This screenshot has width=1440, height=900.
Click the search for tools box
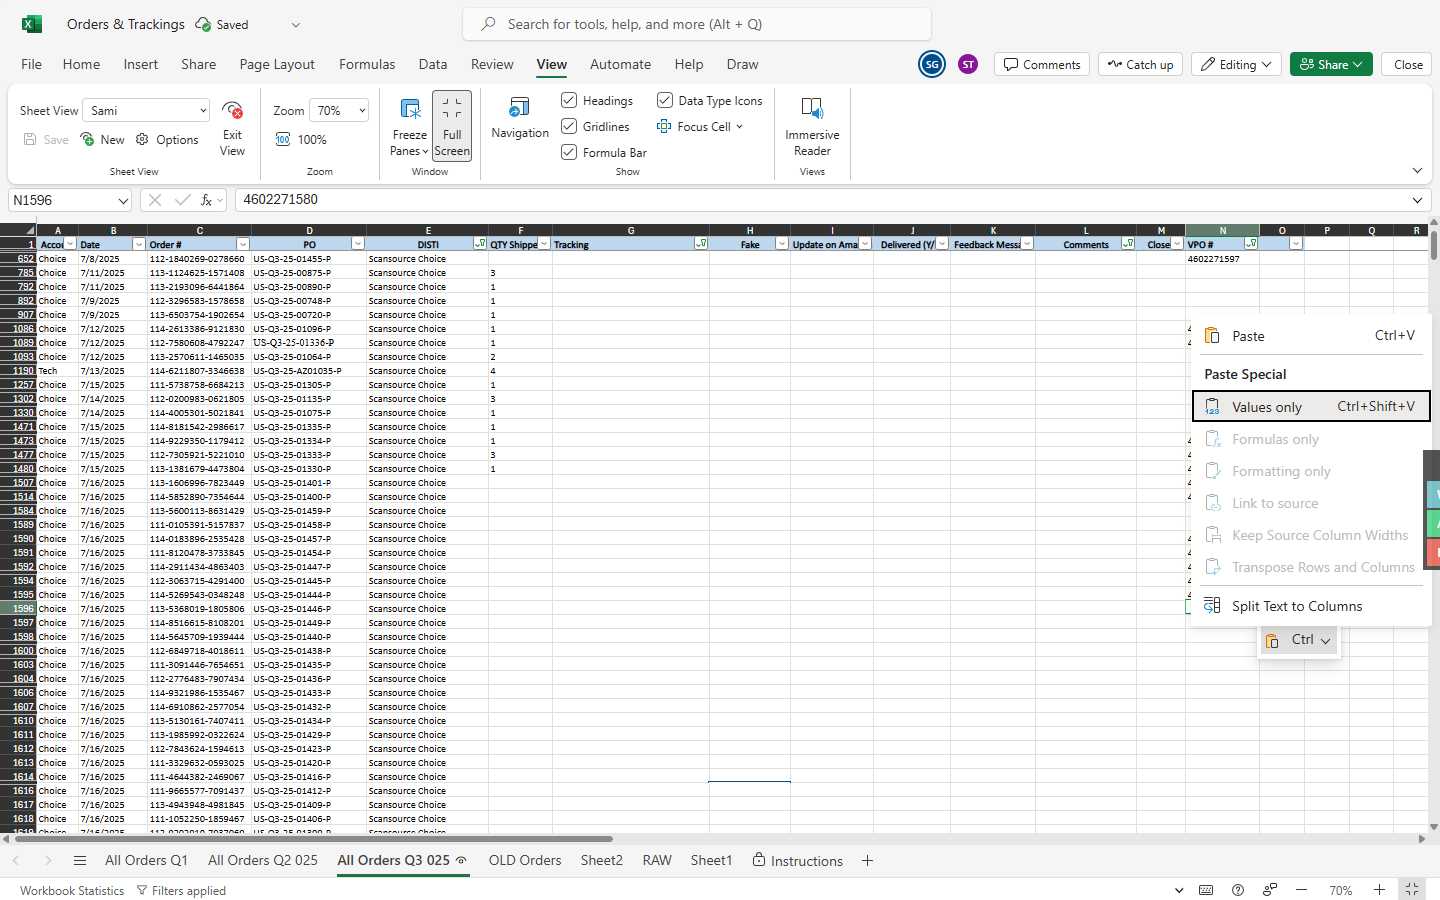coord(697,24)
